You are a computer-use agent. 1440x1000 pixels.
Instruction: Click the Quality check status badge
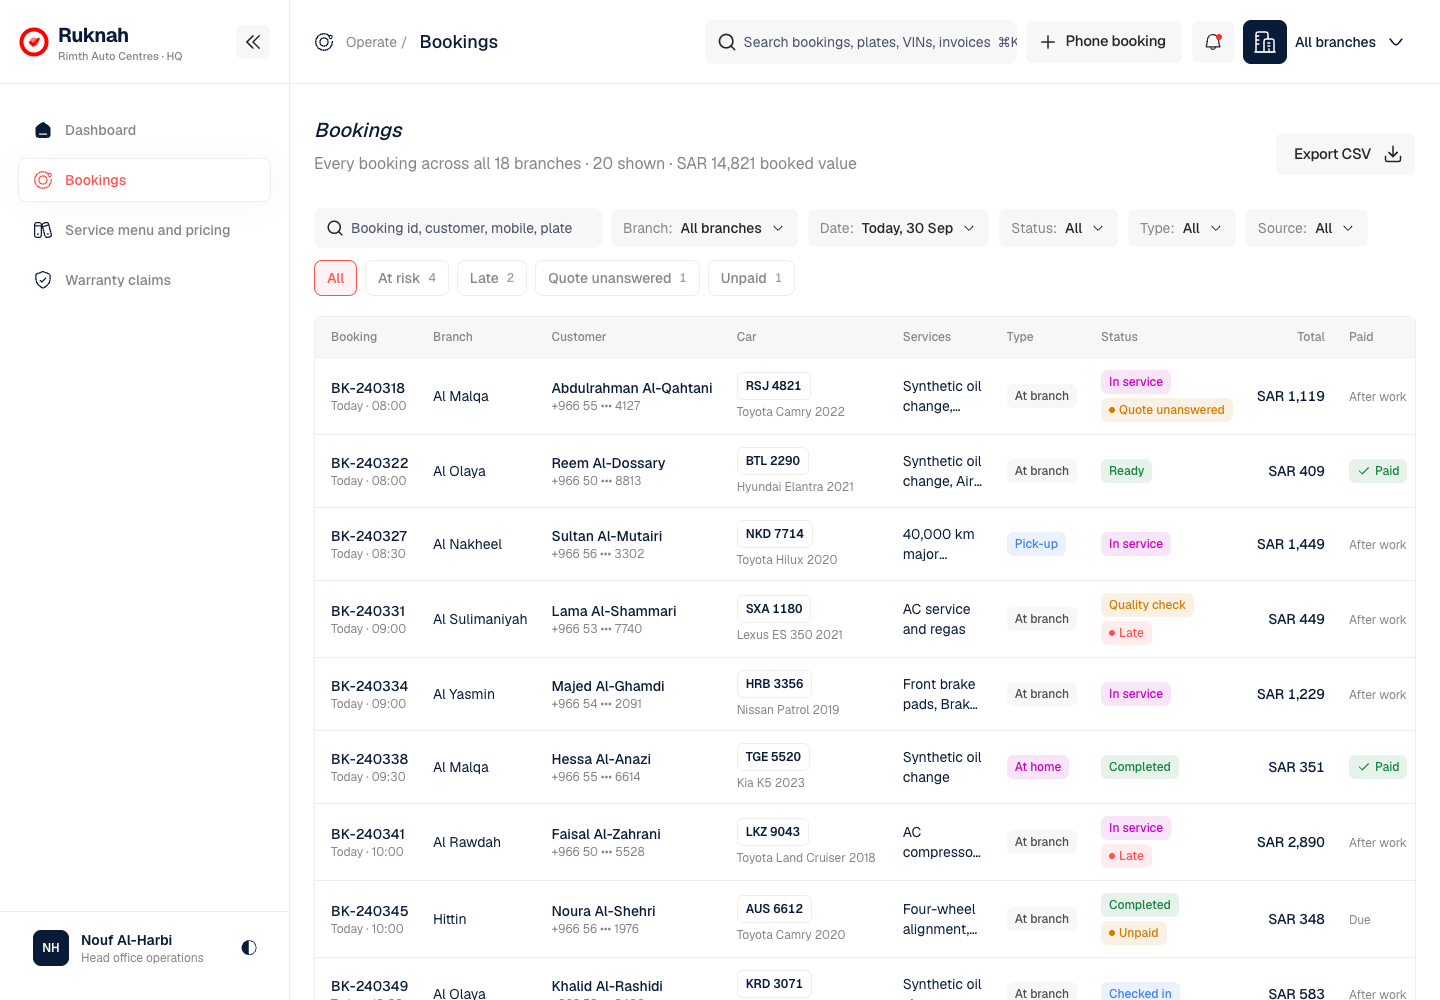click(1147, 605)
